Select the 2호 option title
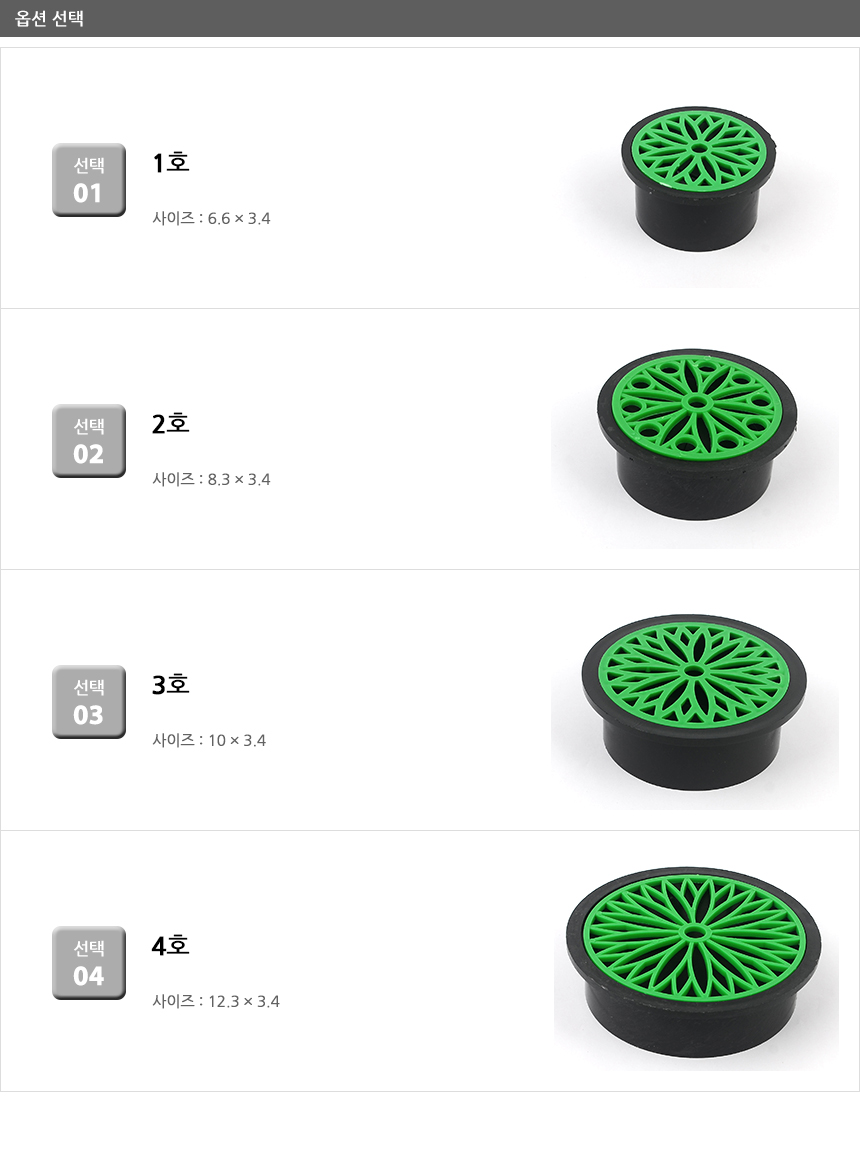Image resolution: width=860 pixels, height=1152 pixels. pos(171,423)
